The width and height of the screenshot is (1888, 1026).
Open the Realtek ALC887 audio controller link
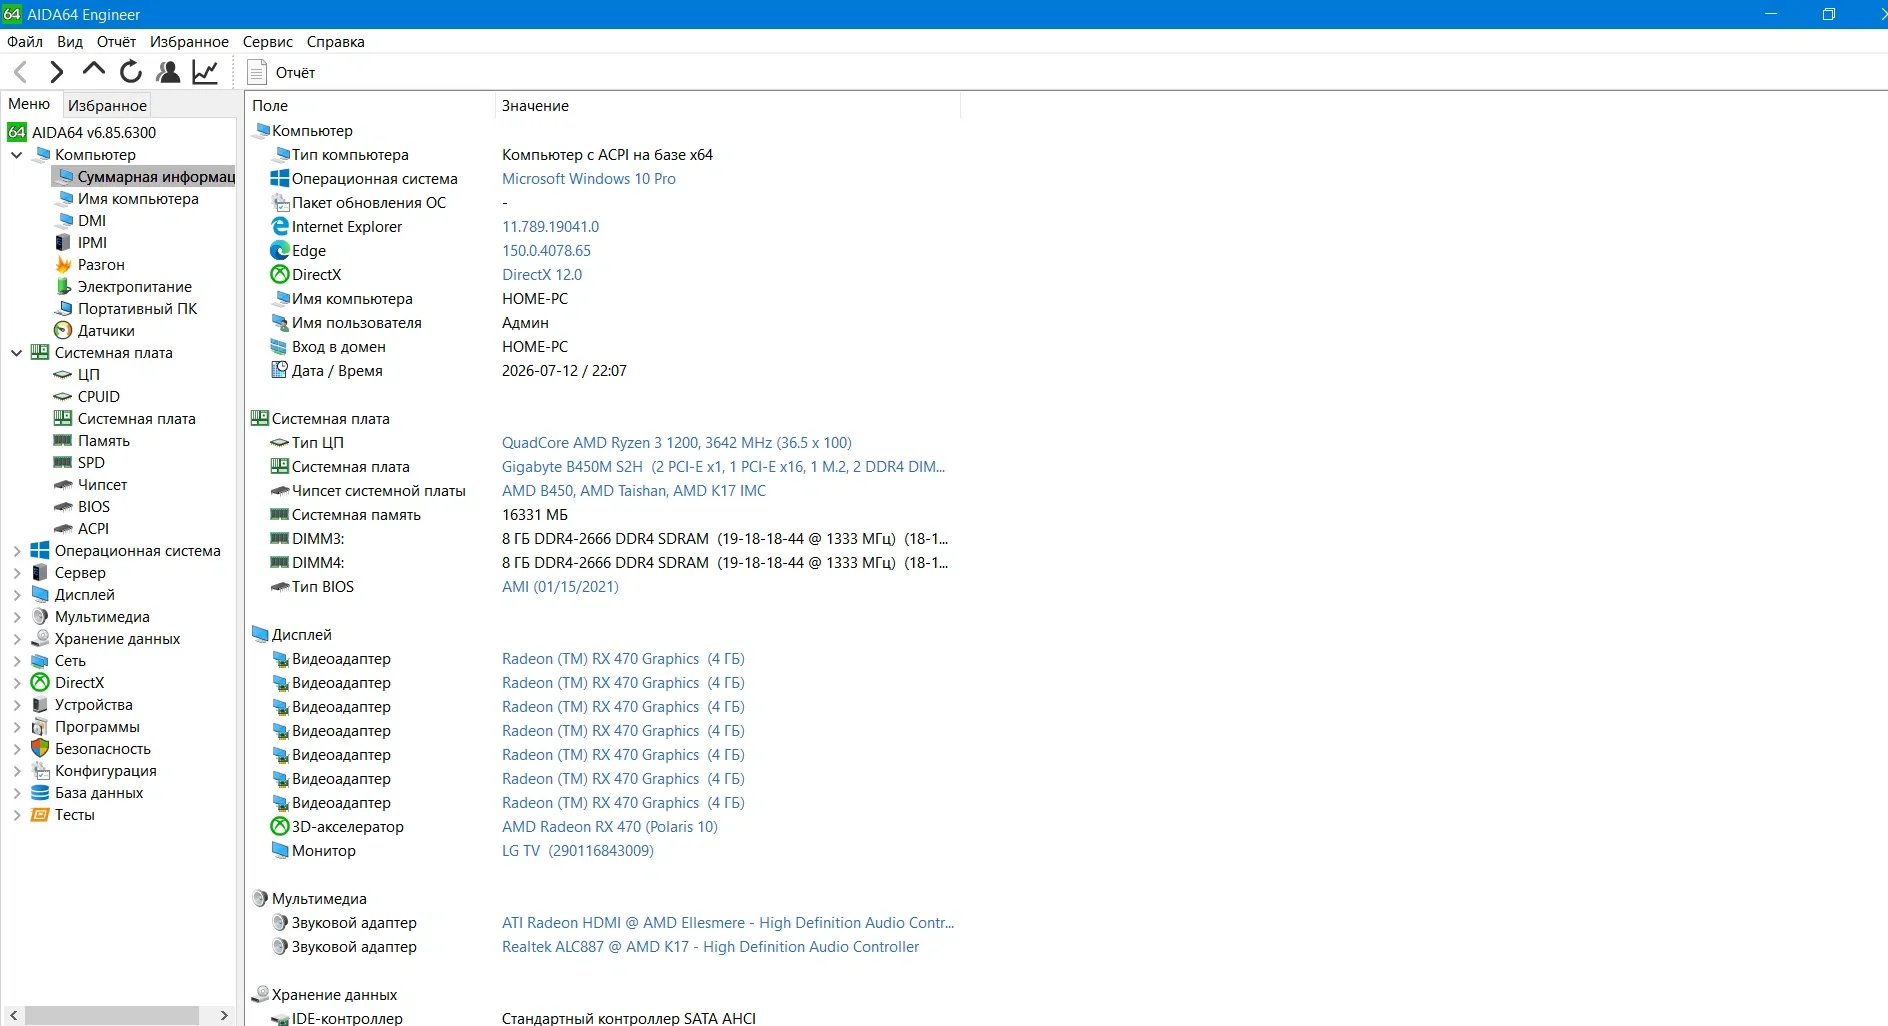(710, 947)
